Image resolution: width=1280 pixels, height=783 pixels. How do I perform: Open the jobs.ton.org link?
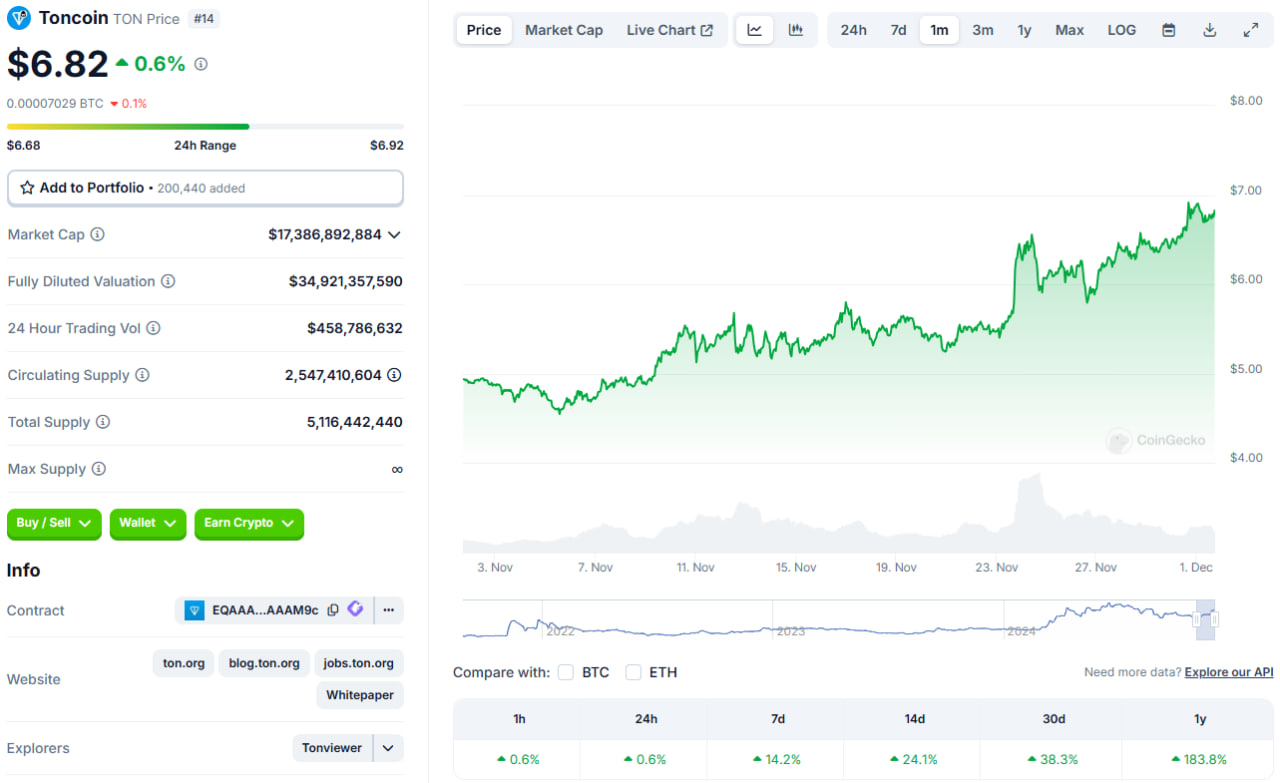point(359,663)
